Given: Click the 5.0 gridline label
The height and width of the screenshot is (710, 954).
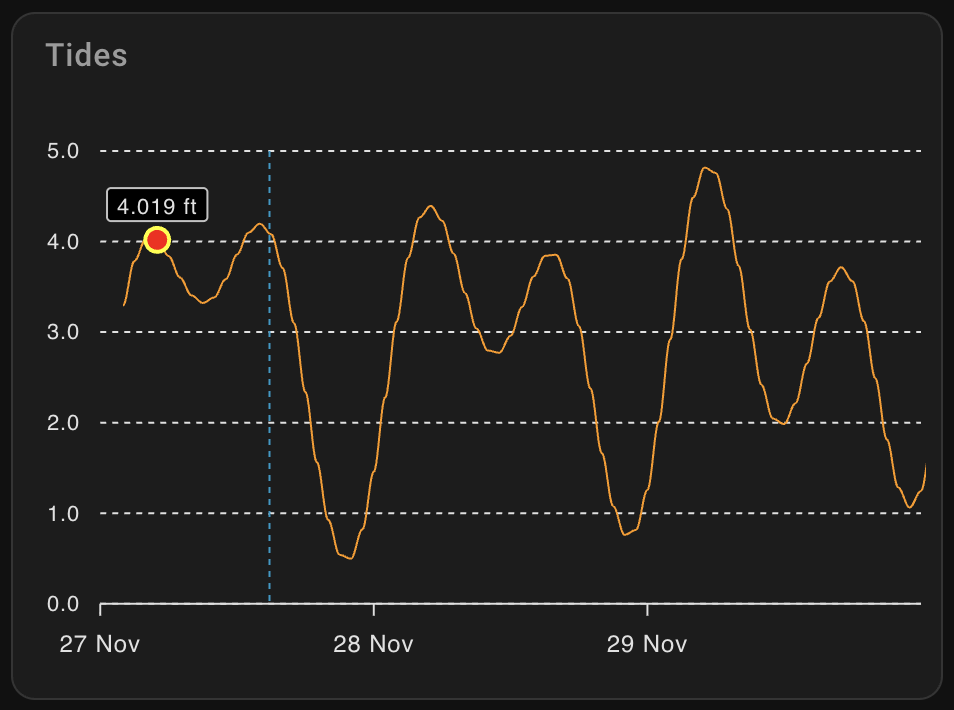Looking at the screenshot, I should pos(62,151).
